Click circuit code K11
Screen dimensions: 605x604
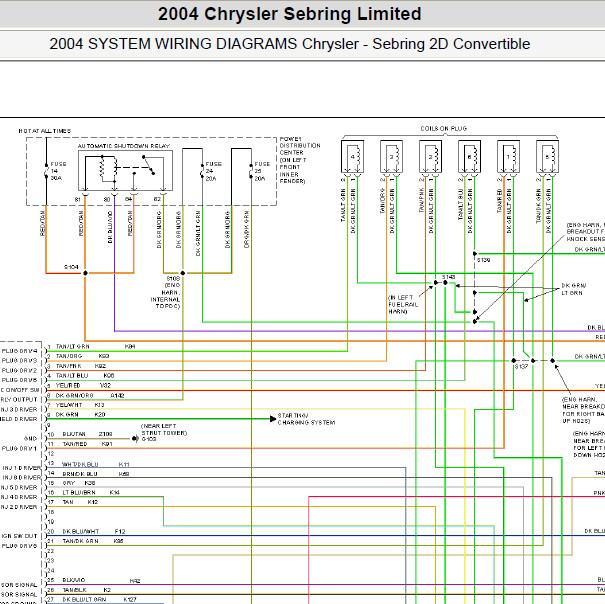point(124,464)
